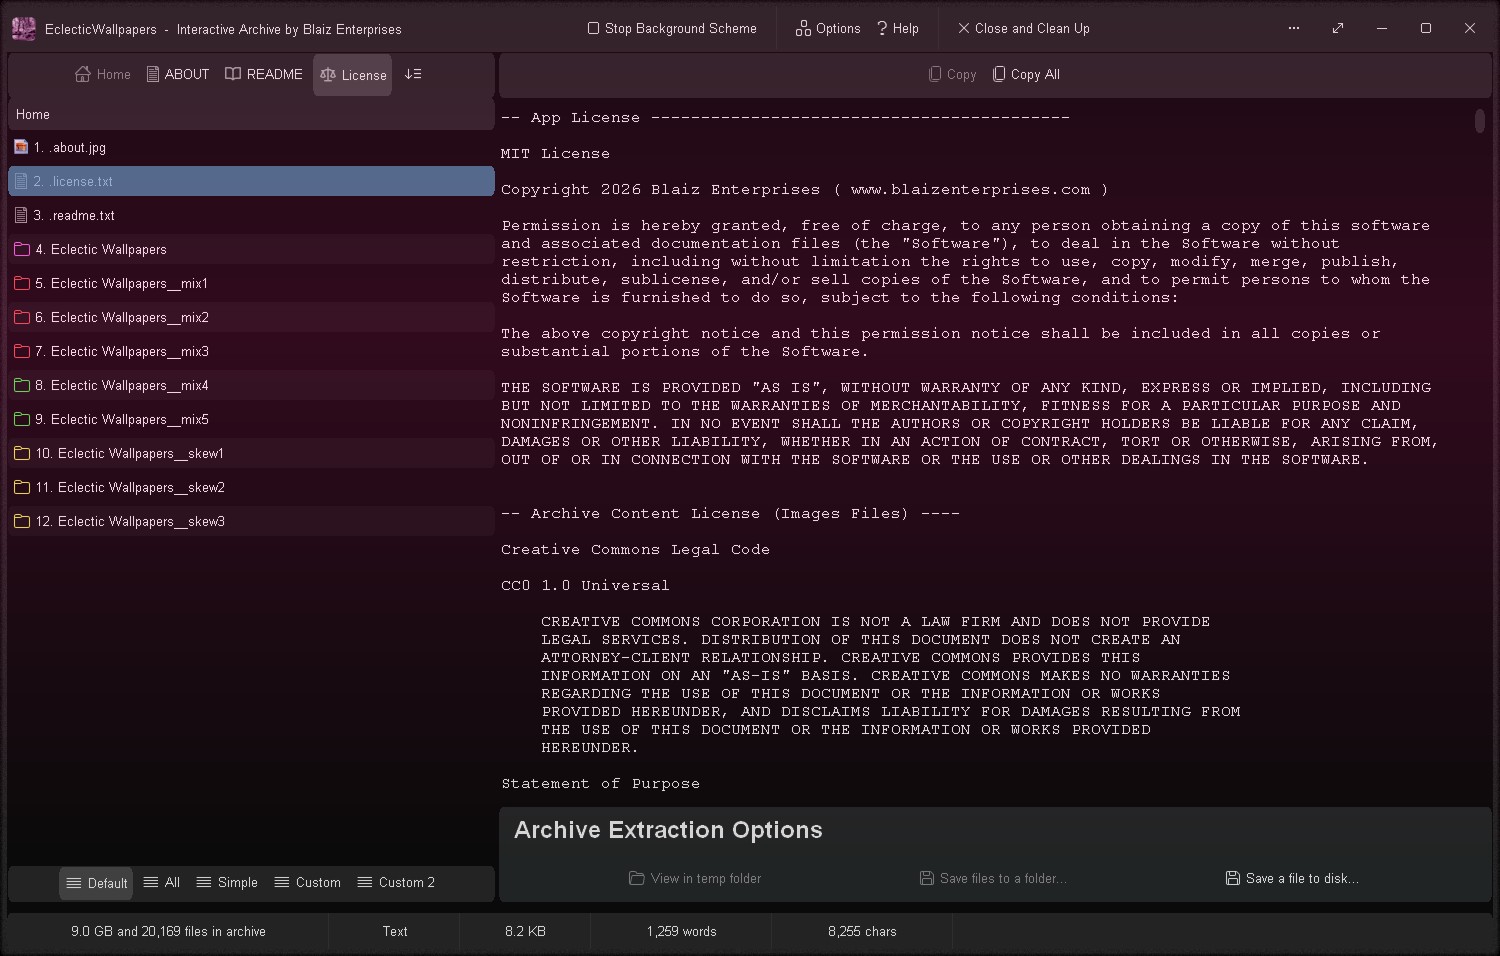The width and height of the screenshot is (1500, 956).
Task: Open folder Eclectic Wallpapers__mix5
Action: [x=251, y=420]
